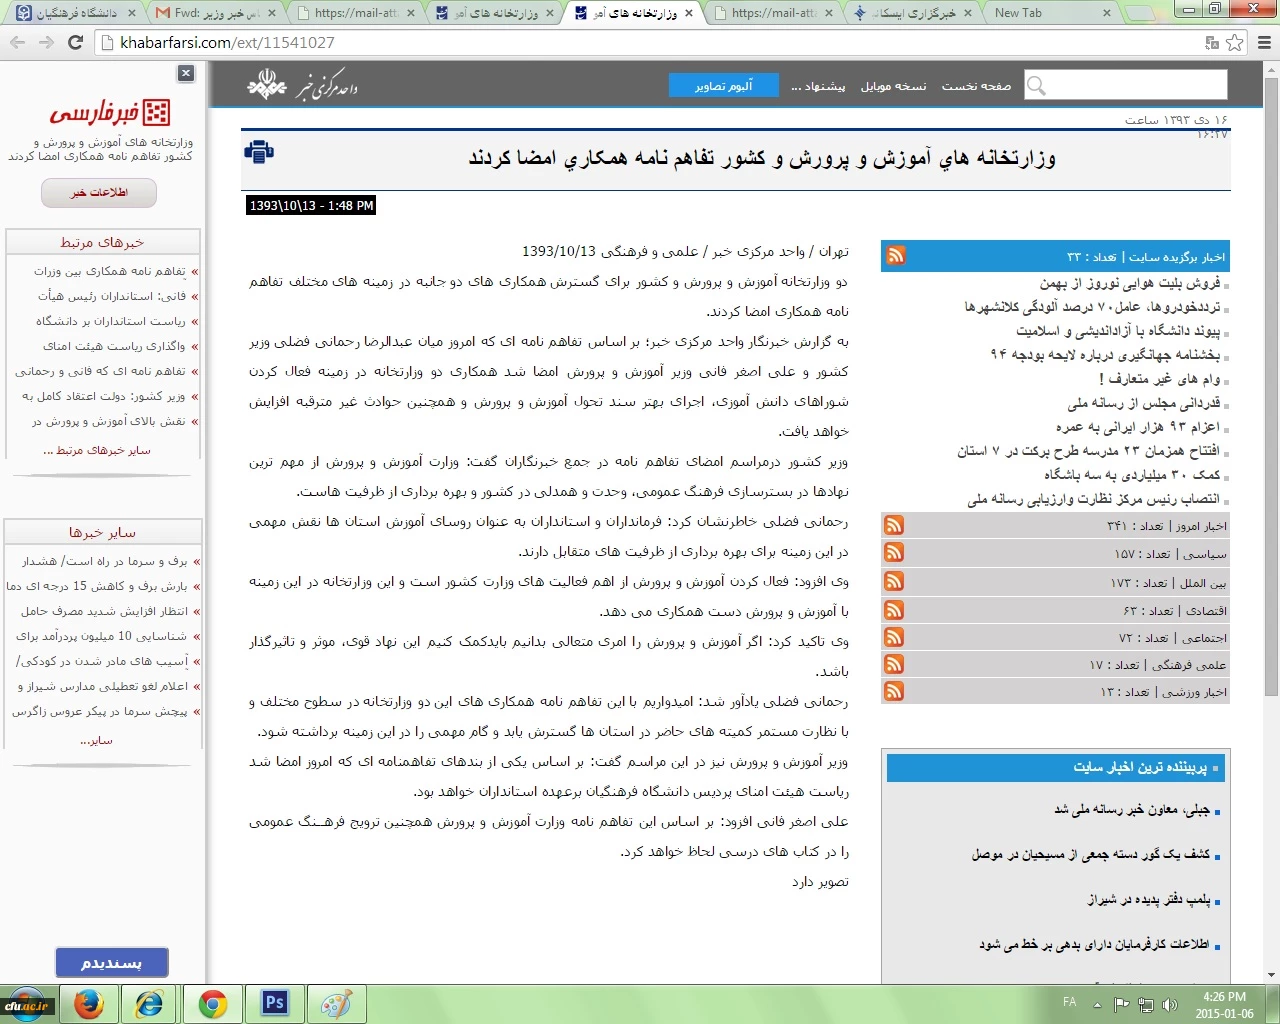The width and height of the screenshot is (1280, 1024).
Task: Click the page vertical scrollbar
Action: pos(1271,400)
